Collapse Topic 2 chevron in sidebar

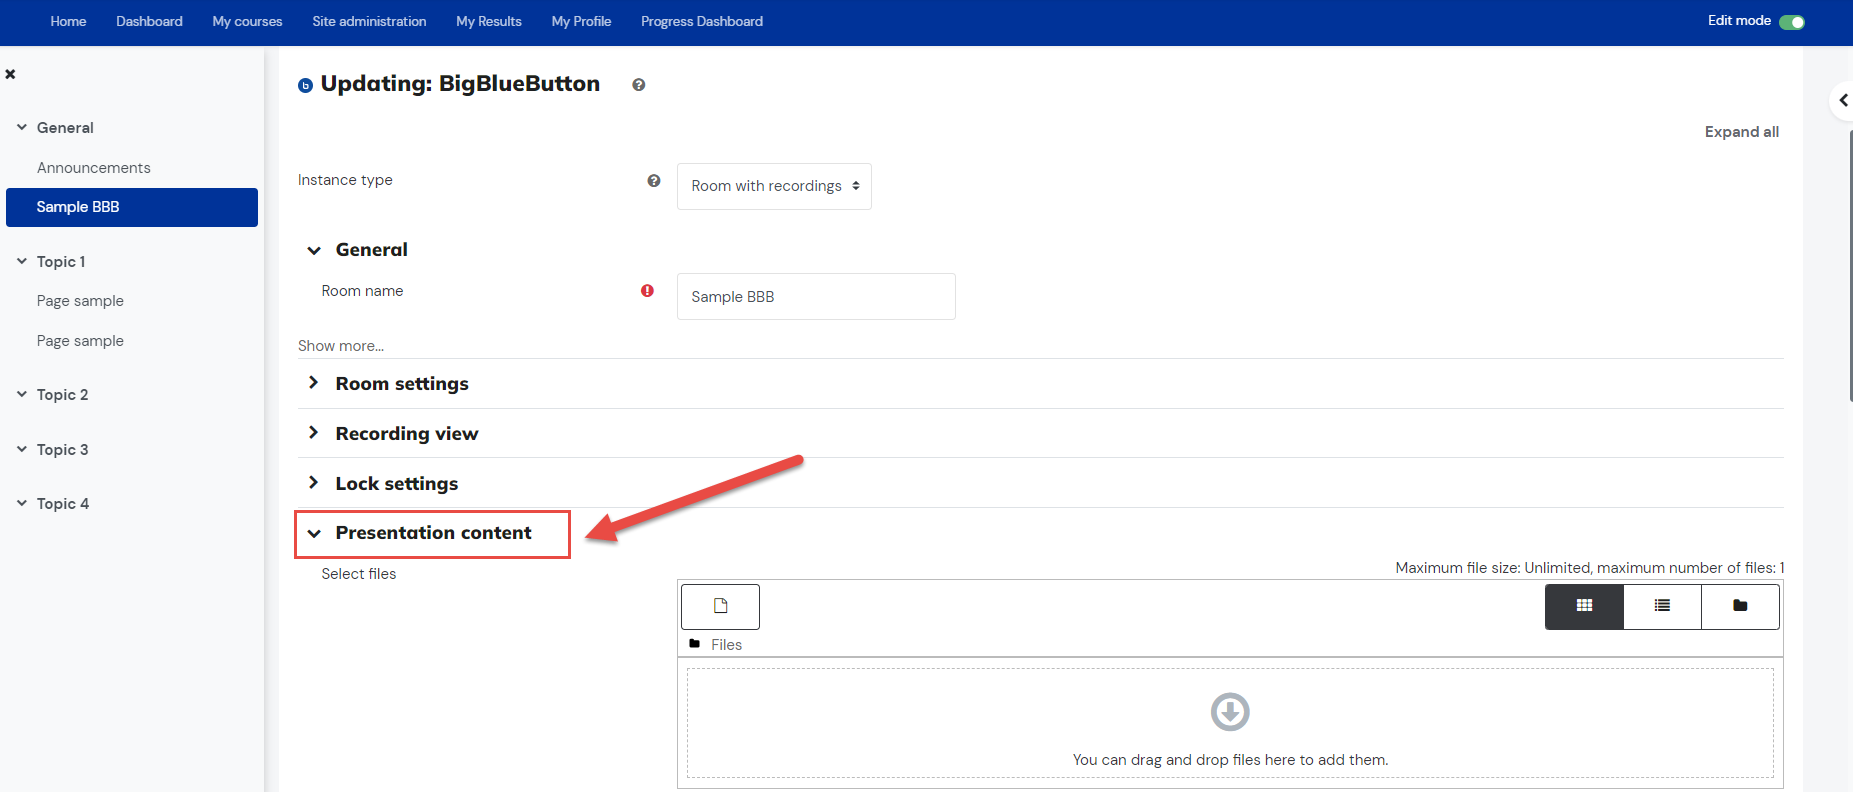coord(22,394)
